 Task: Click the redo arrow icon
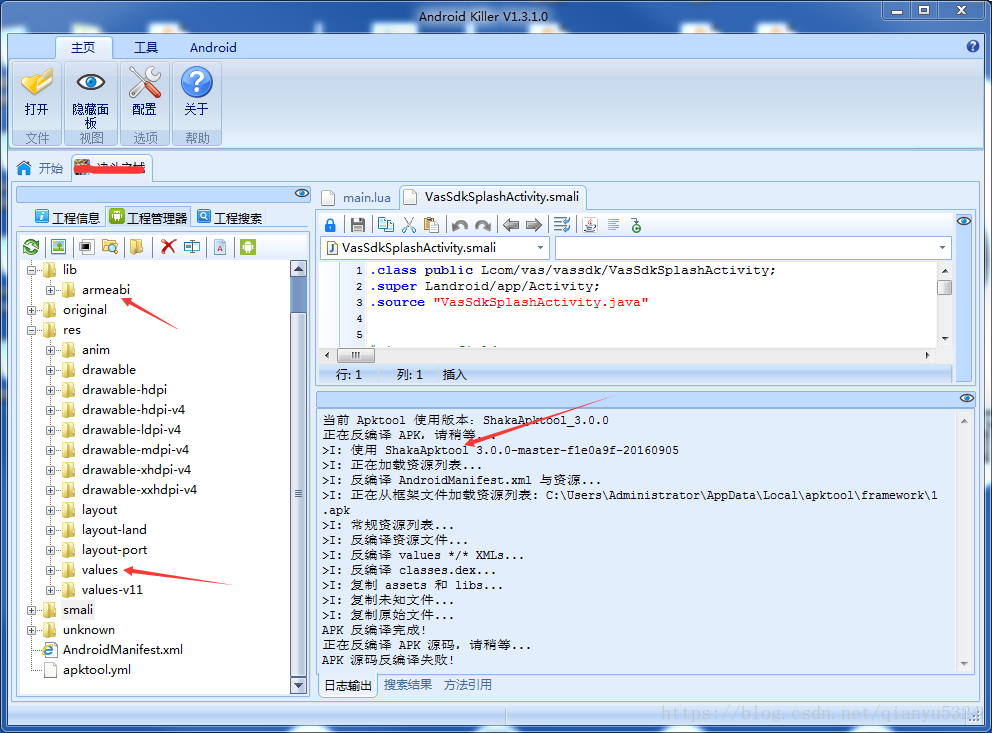[x=483, y=225]
